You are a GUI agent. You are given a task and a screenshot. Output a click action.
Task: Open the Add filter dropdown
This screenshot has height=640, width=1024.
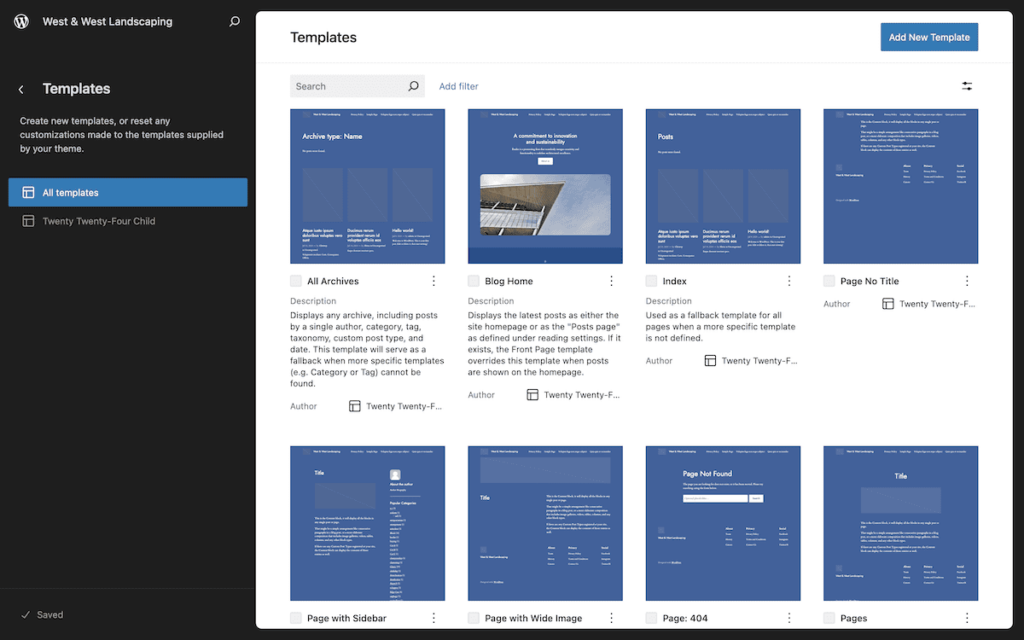(x=458, y=86)
